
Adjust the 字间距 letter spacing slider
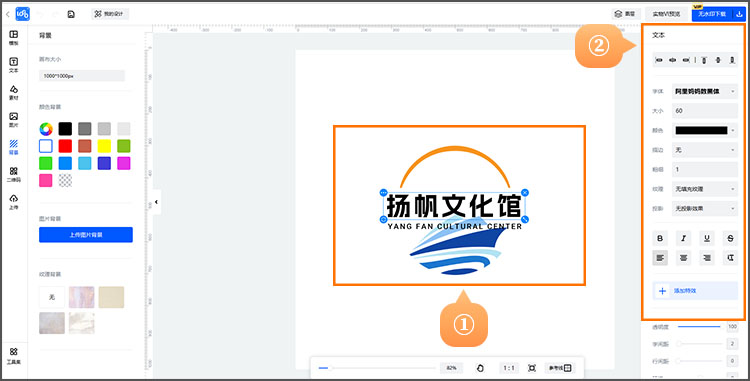pos(699,344)
